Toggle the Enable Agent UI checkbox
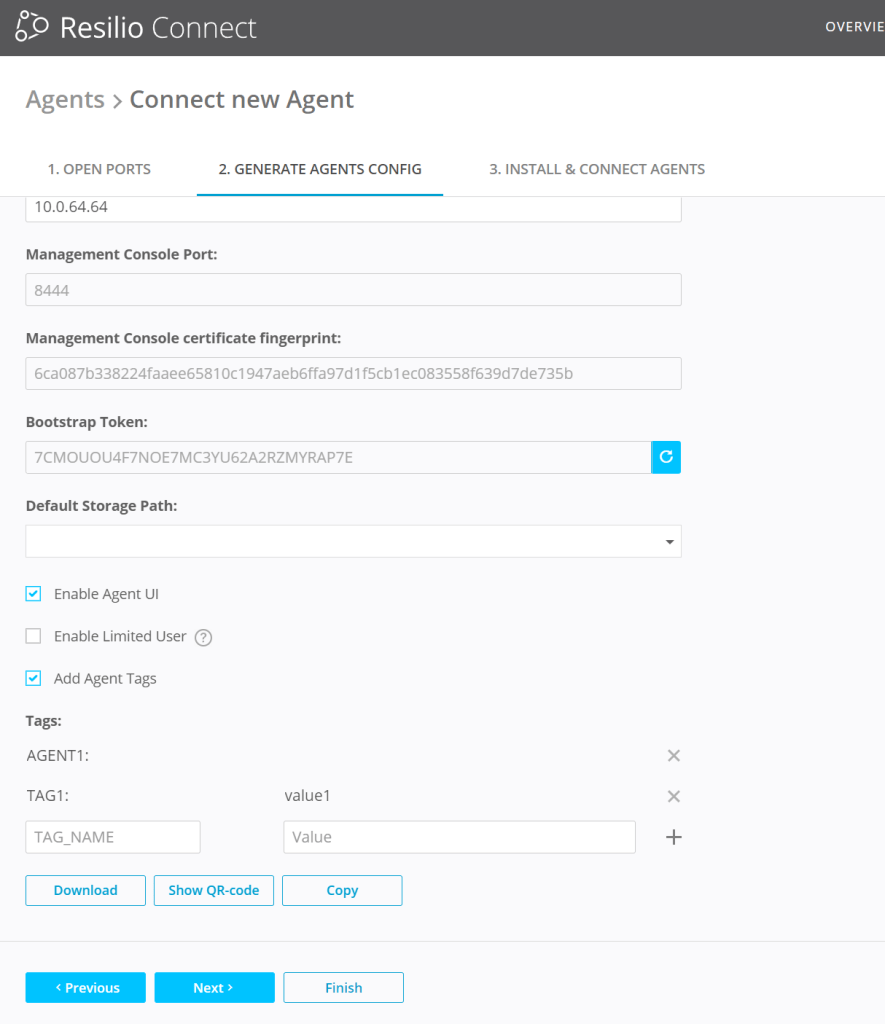 click(x=34, y=594)
